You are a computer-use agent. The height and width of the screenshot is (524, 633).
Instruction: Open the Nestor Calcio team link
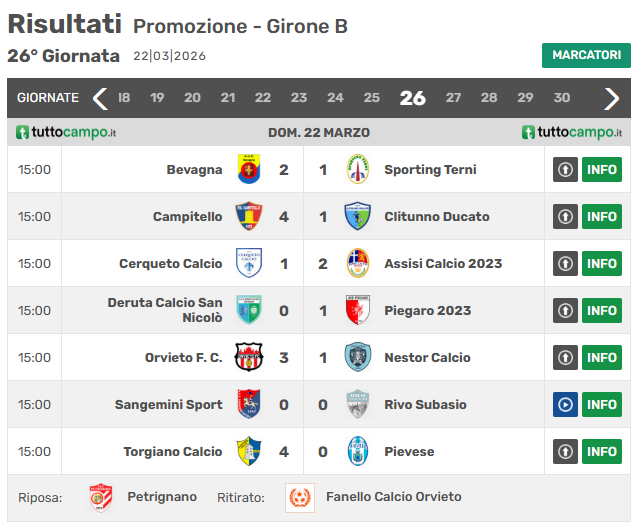427,358
